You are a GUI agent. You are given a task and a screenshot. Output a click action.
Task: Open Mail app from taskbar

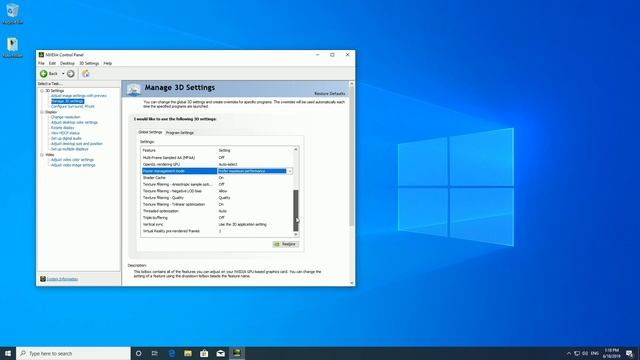pos(221,353)
